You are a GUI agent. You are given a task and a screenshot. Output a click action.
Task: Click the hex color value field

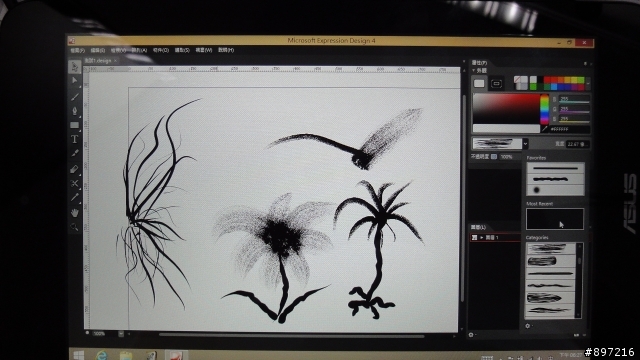pos(569,129)
